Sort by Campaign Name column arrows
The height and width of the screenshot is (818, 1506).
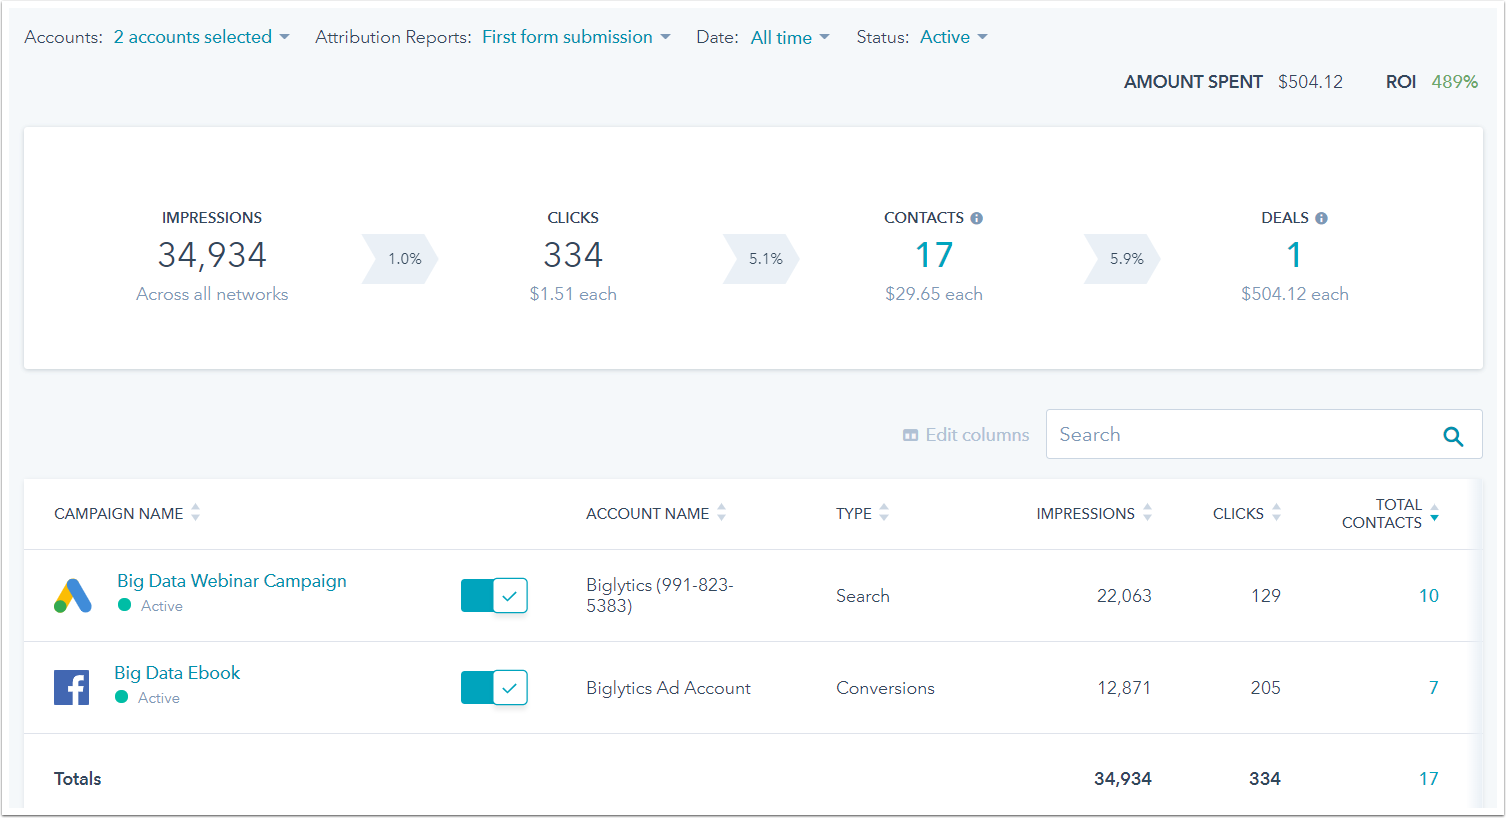coord(196,513)
